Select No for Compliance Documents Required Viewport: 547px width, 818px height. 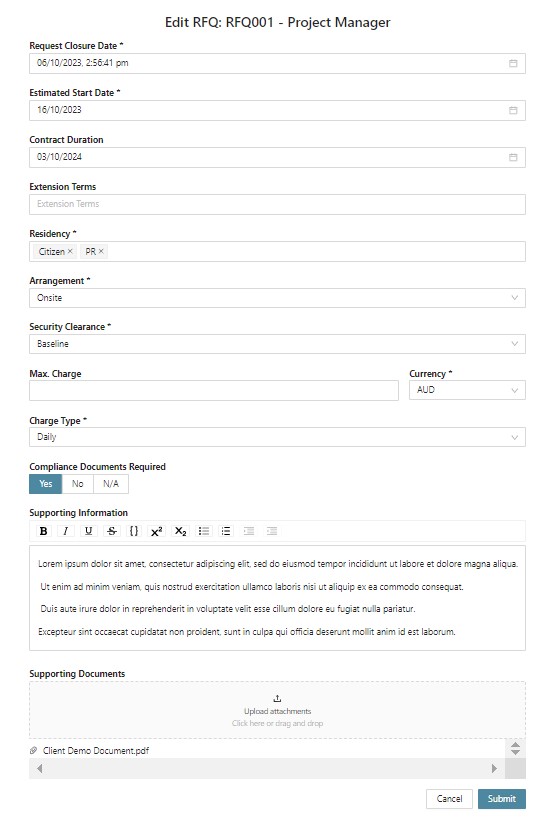pyautogui.click(x=78, y=484)
